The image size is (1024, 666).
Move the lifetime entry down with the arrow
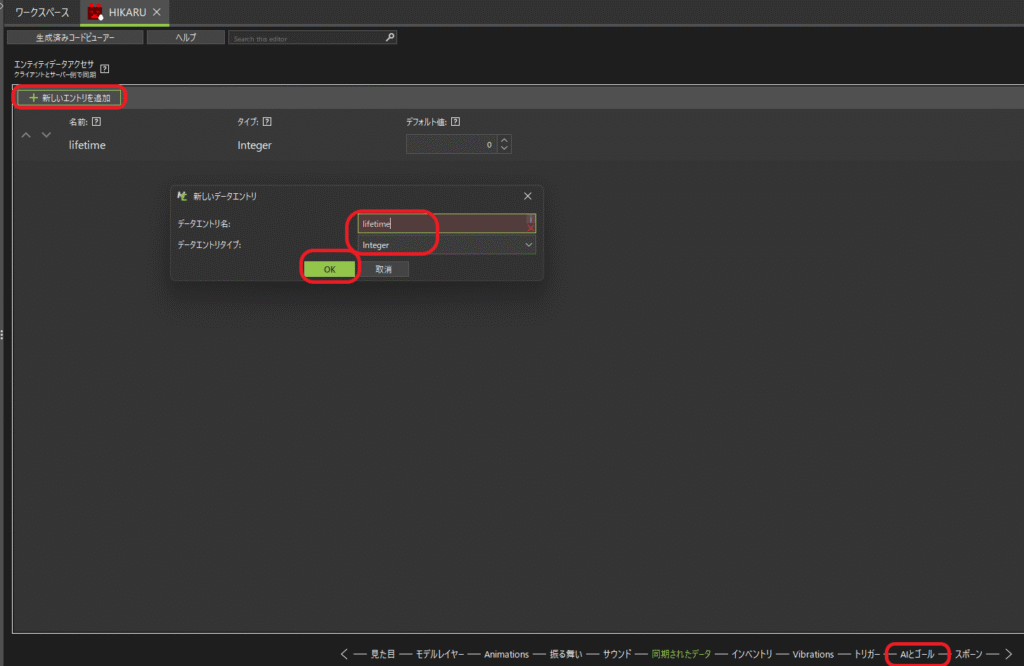point(46,135)
